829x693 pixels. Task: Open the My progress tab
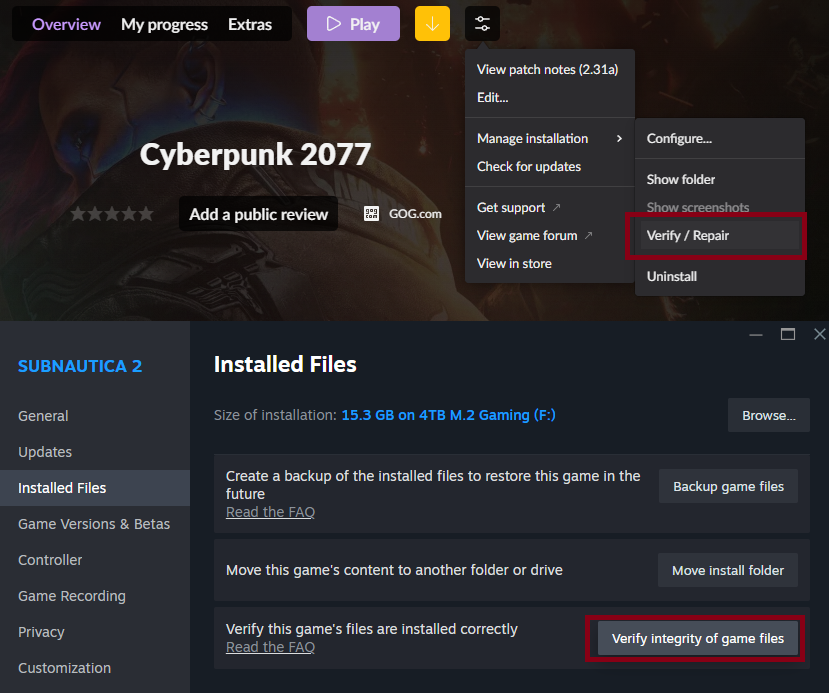164,24
